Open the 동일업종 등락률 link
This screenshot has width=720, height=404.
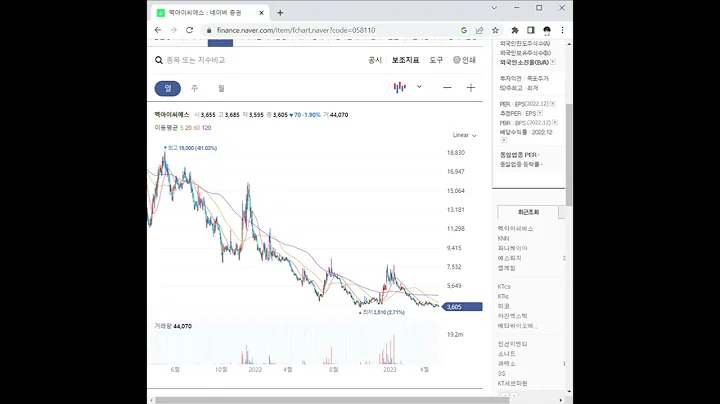[x=521, y=164]
